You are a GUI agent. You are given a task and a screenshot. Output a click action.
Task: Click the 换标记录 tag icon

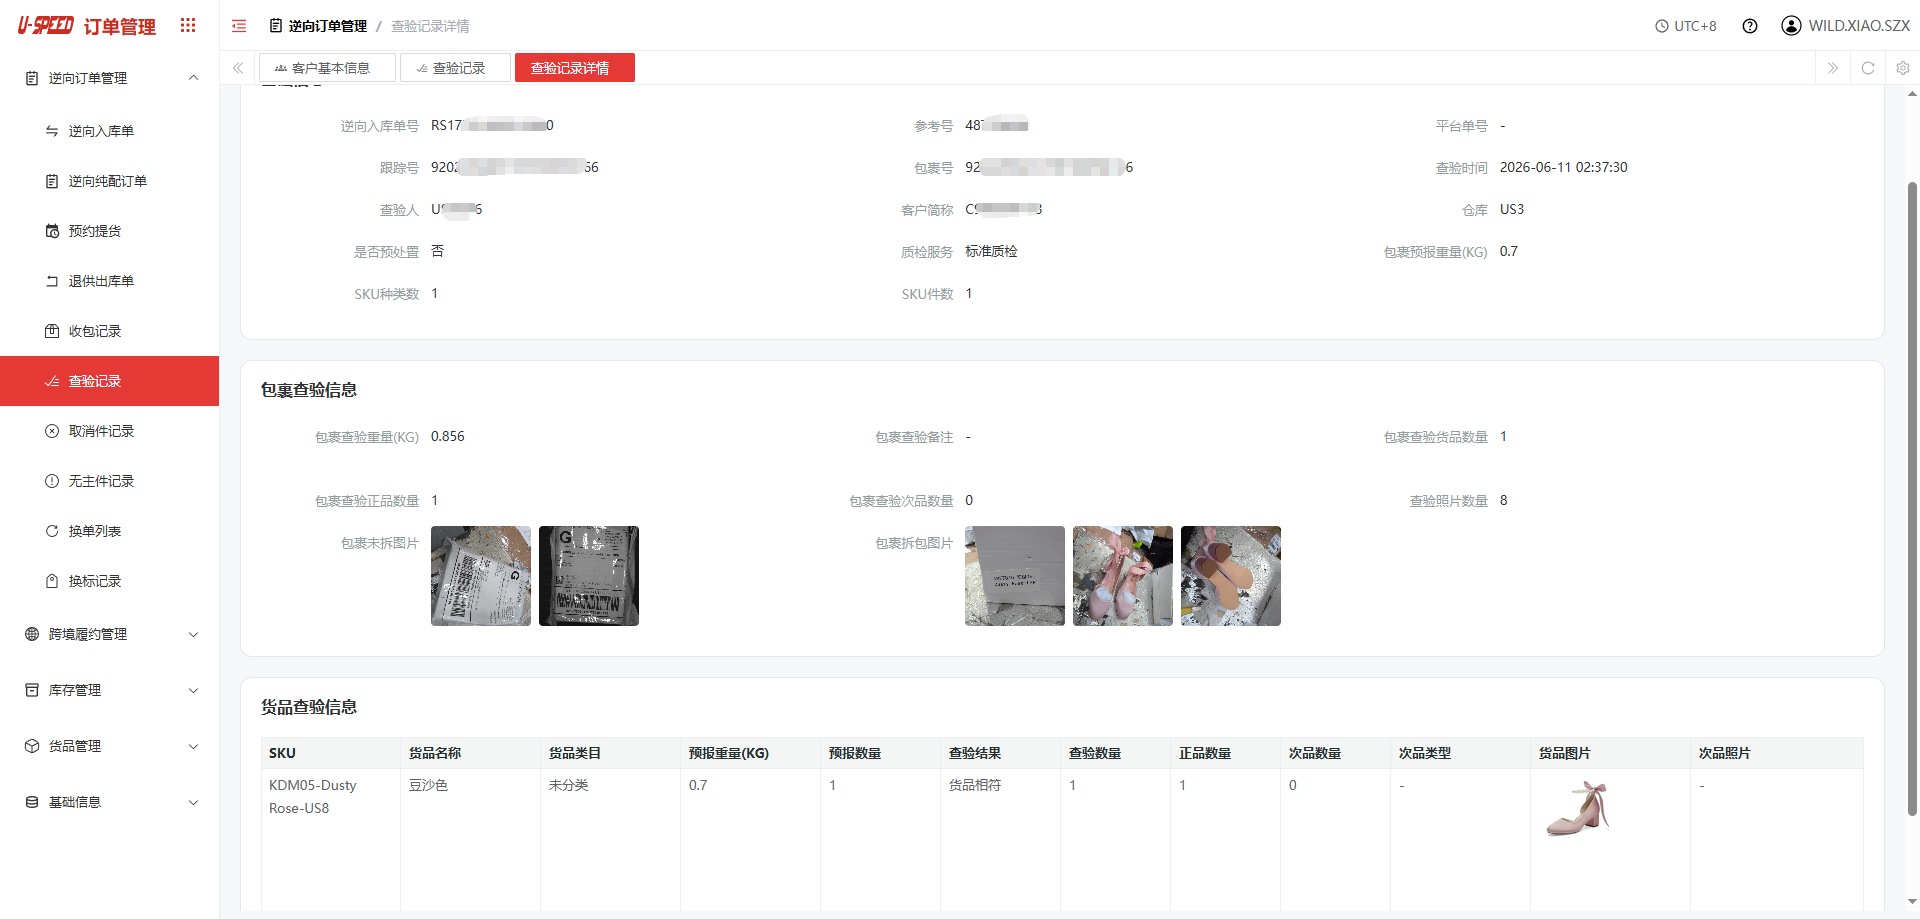tap(52, 581)
